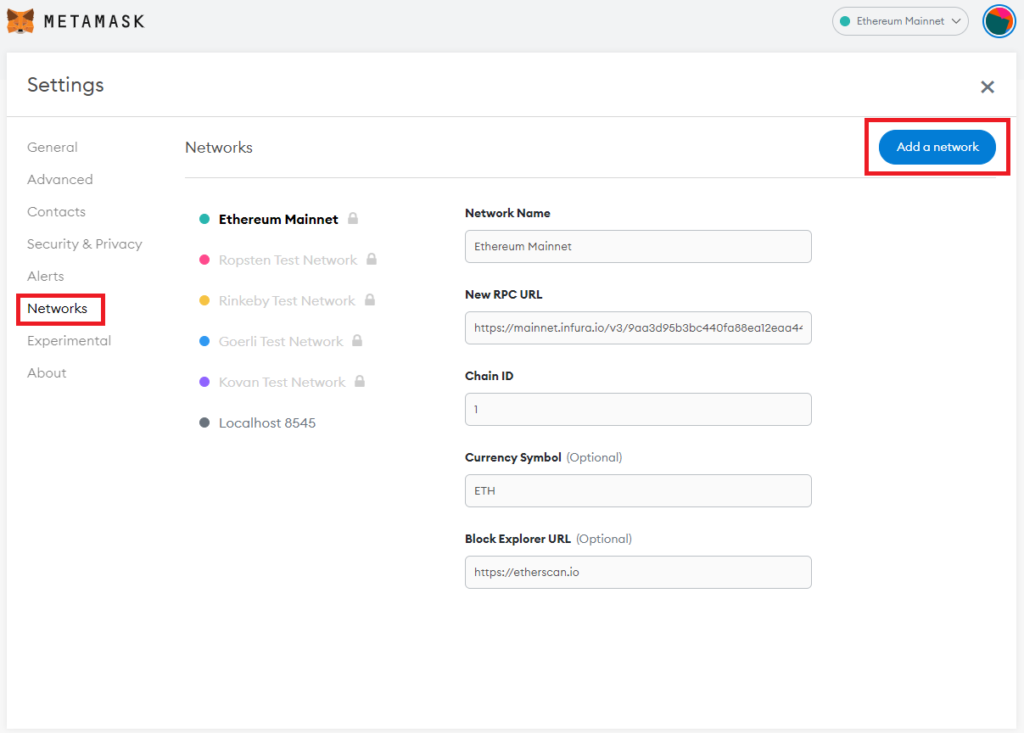Click the Settings page title

[65, 85]
